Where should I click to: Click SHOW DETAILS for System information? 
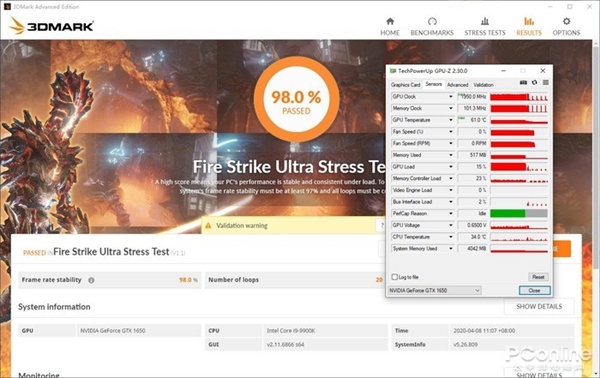tap(539, 306)
